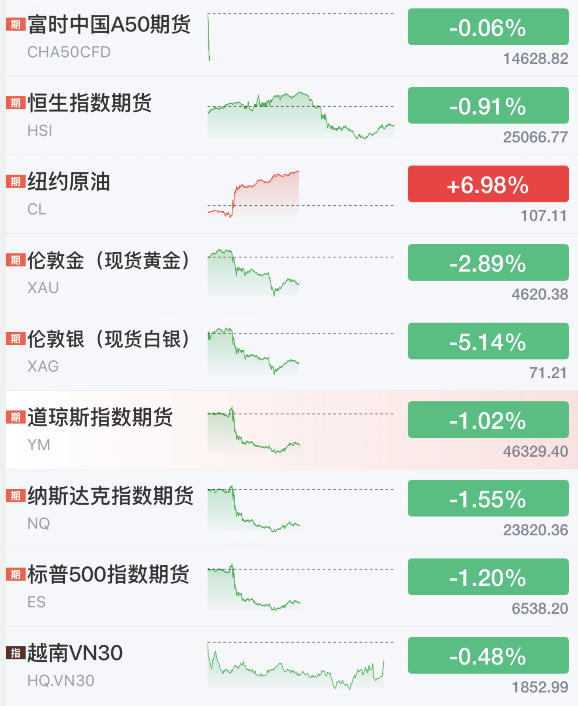Click the futures badge beside 纳斯达克指数期货
Screen dimensions: 578x706
click(15, 496)
